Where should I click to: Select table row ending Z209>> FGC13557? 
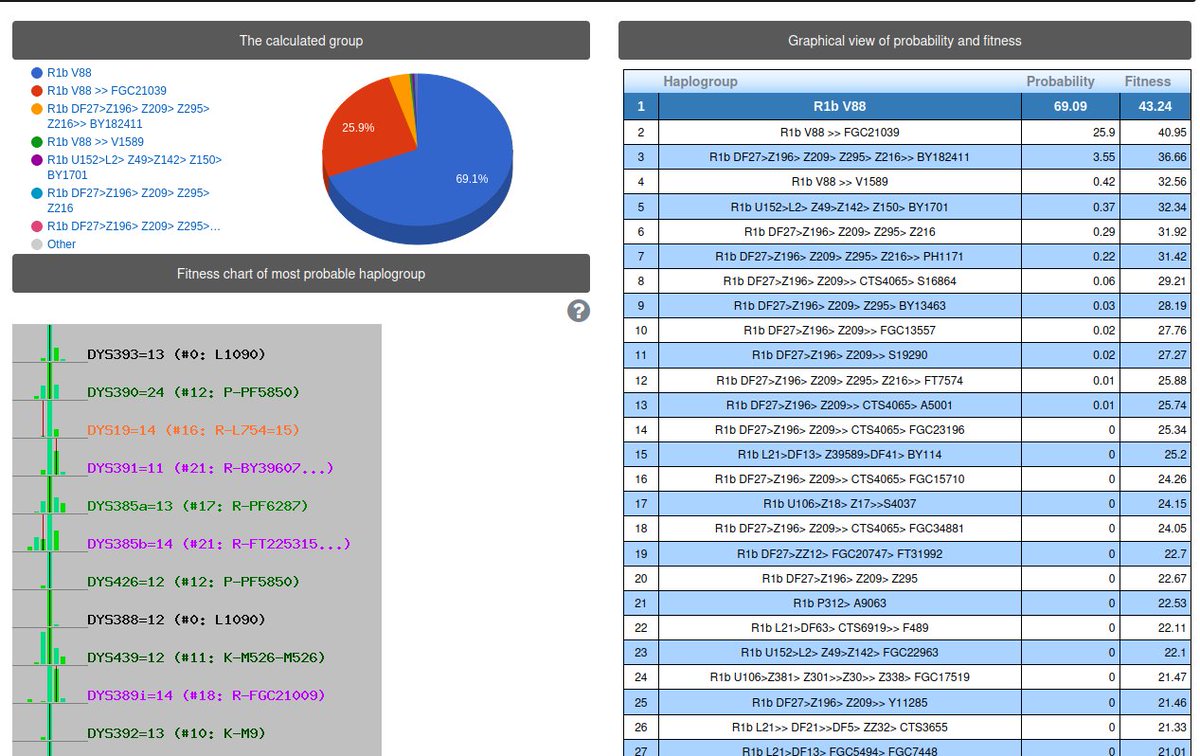[907, 330]
